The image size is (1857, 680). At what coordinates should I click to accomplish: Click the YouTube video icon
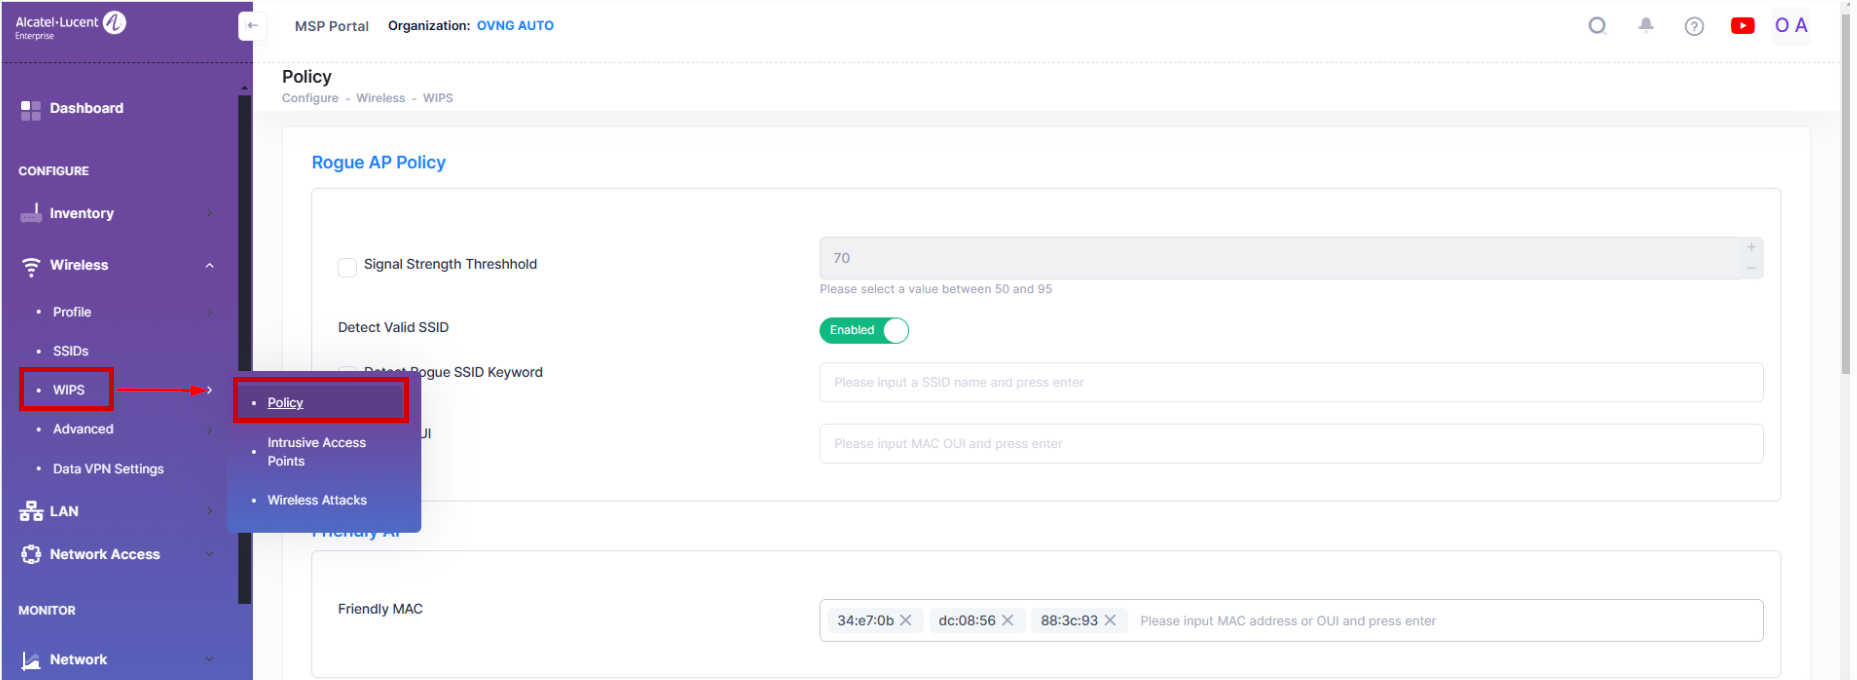coord(1742,26)
